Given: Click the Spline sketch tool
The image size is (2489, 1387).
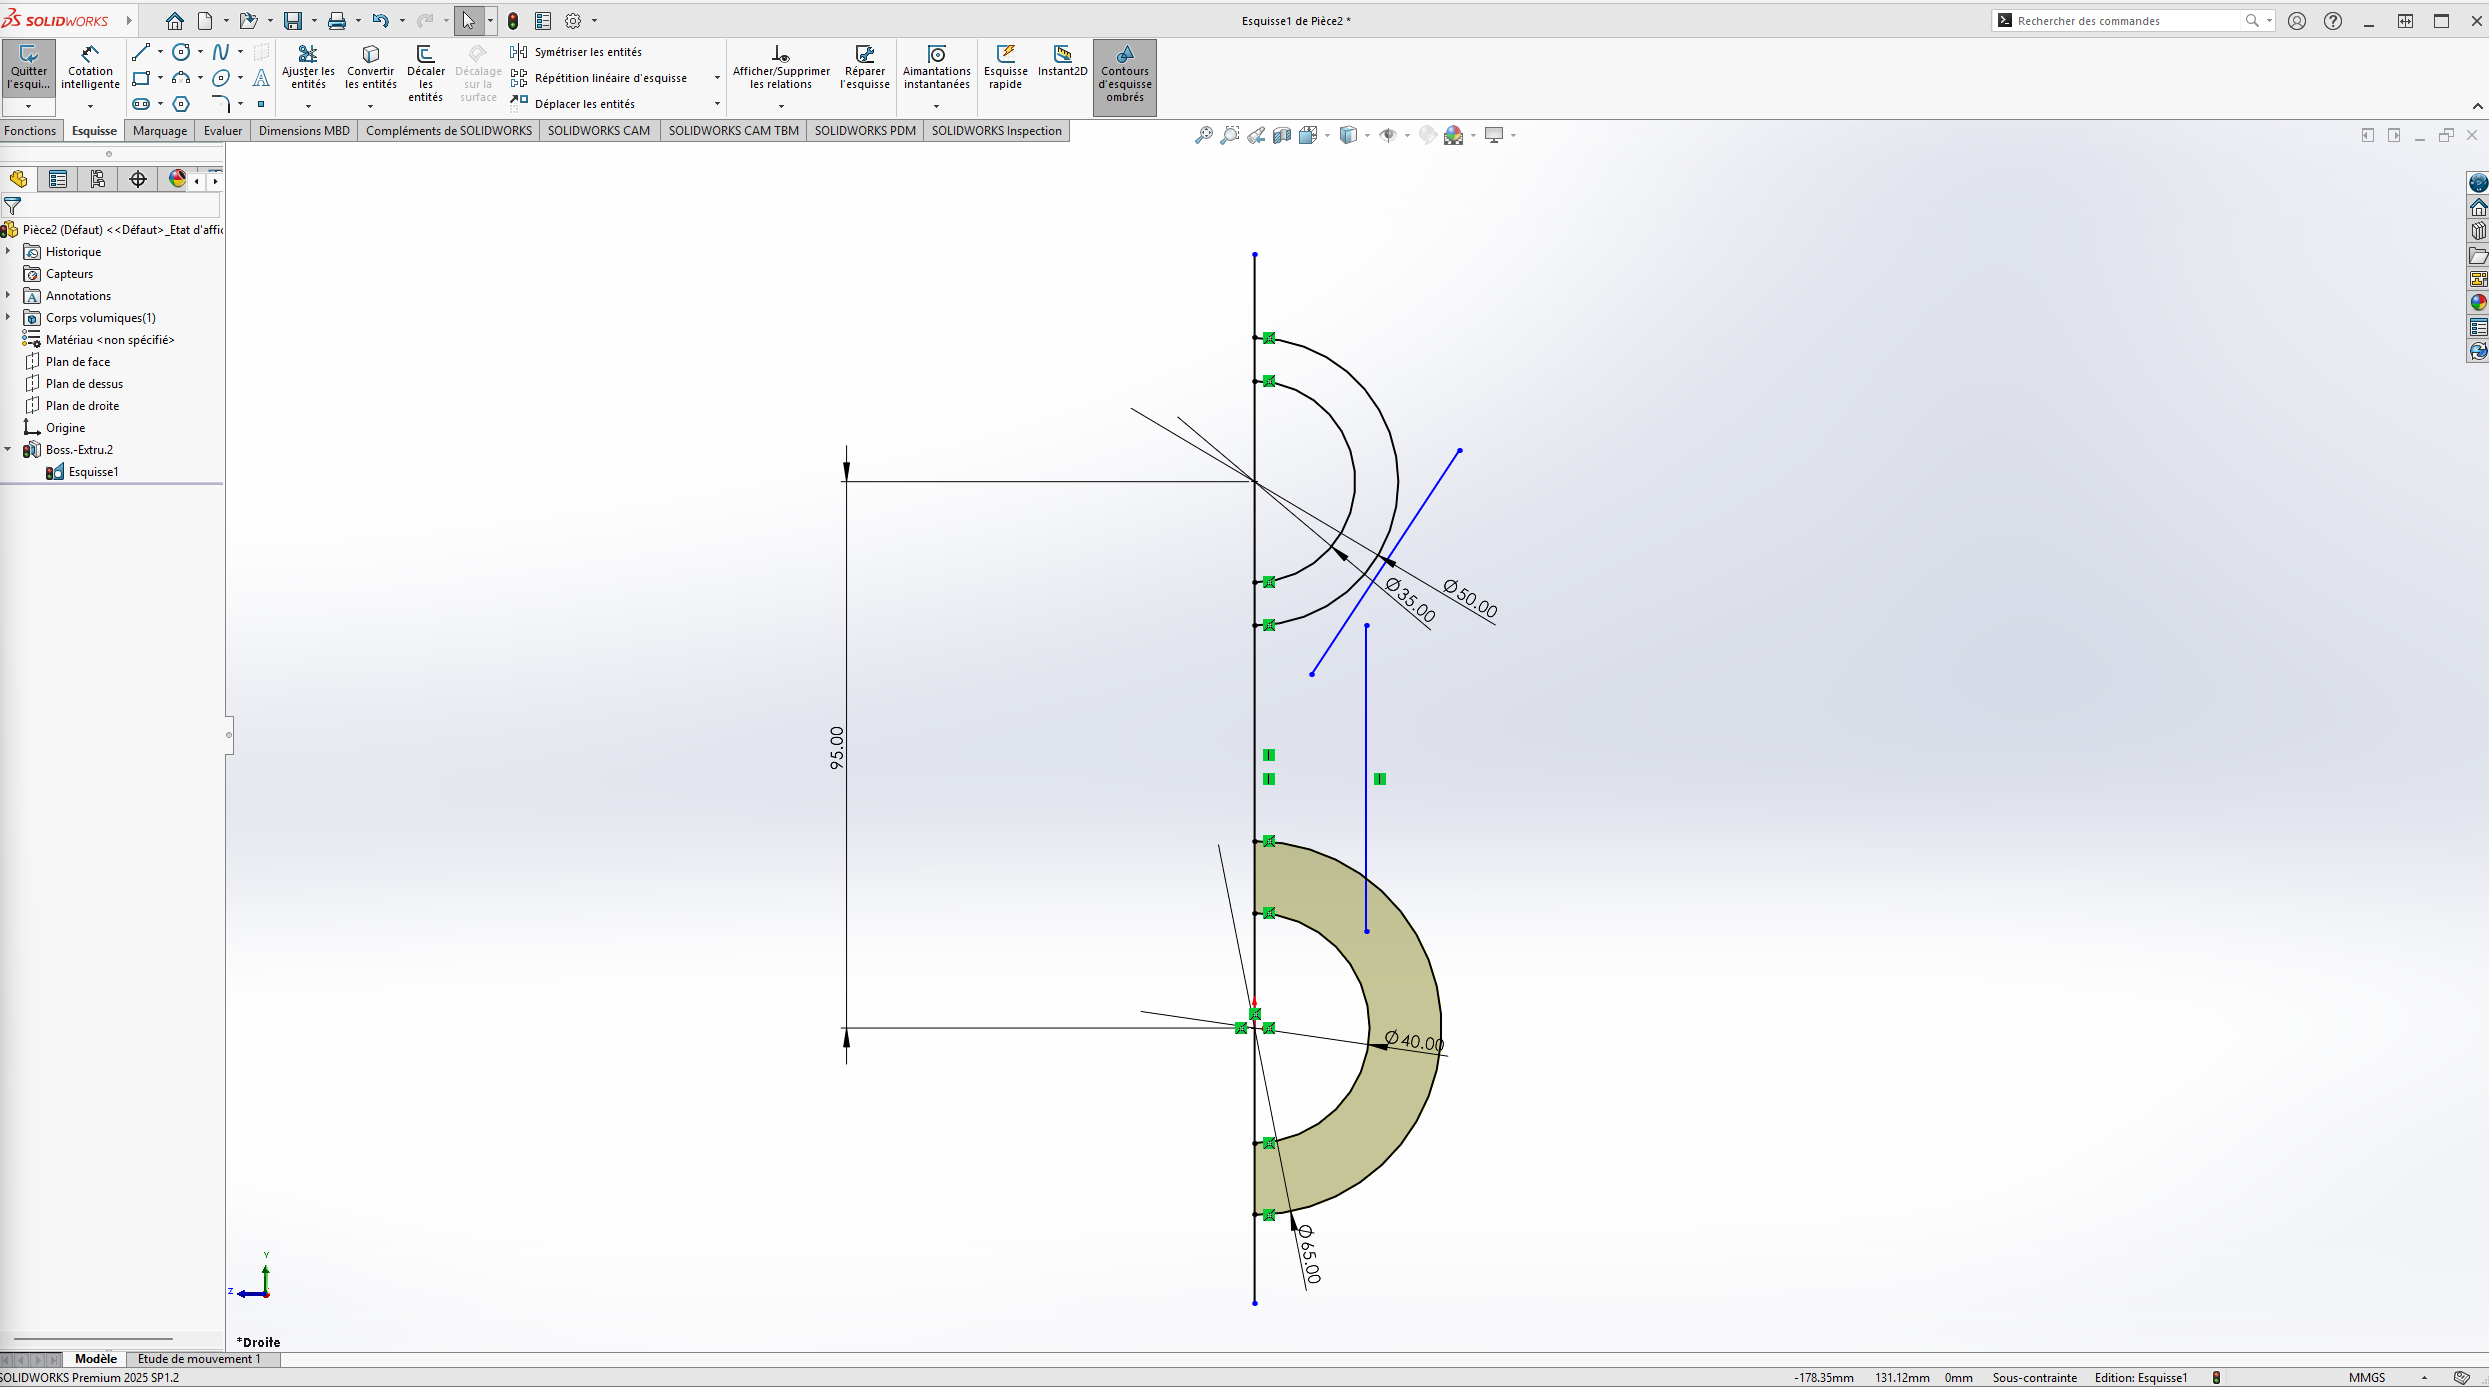Looking at the screenshot, I should (221, 52).
